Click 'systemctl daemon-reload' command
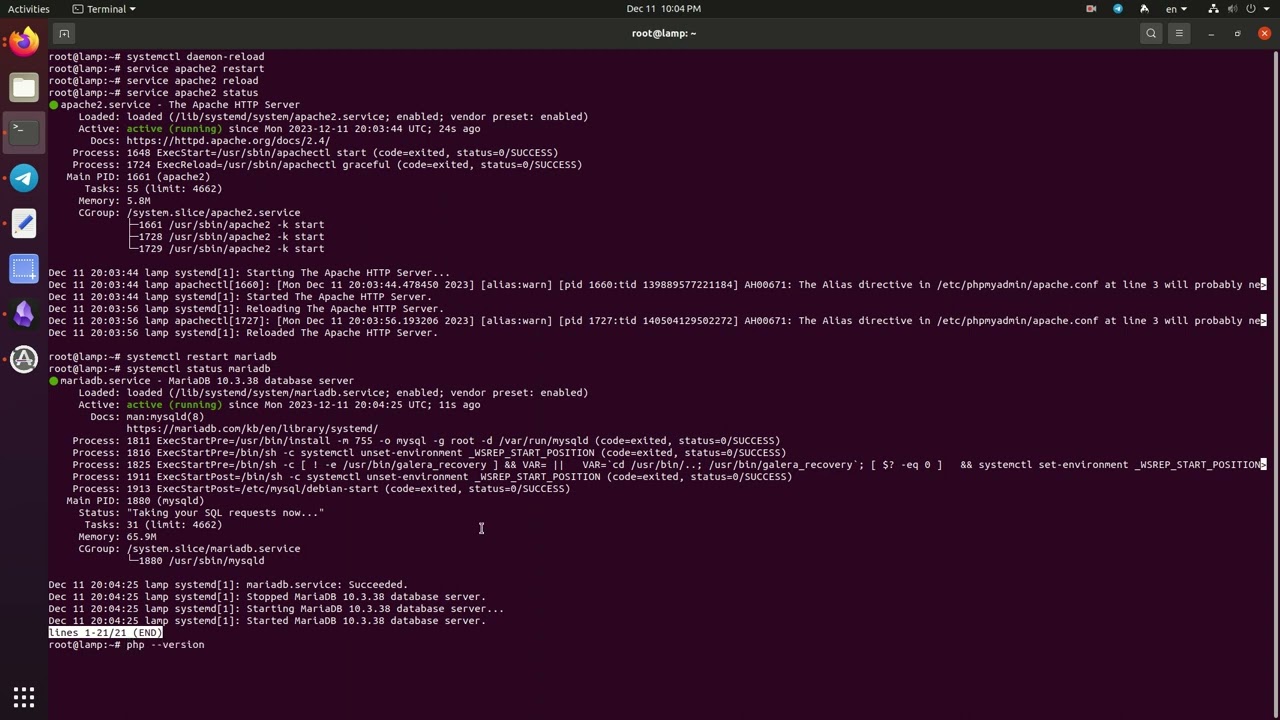 coord(195,57)
